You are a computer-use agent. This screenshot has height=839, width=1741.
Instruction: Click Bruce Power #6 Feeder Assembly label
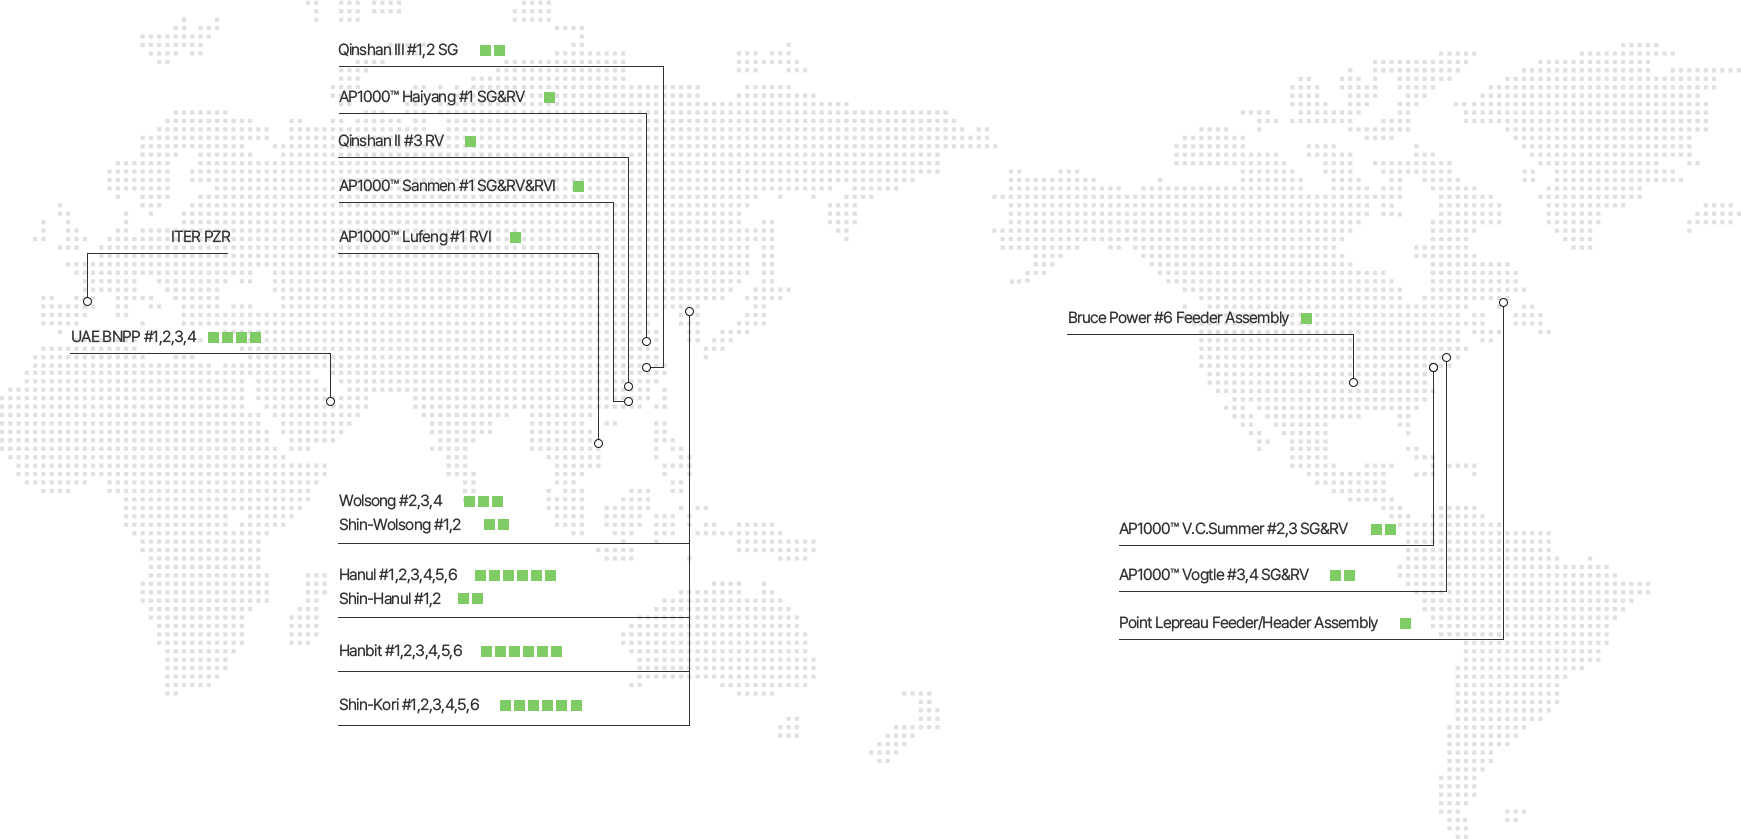click(1178, 318)
